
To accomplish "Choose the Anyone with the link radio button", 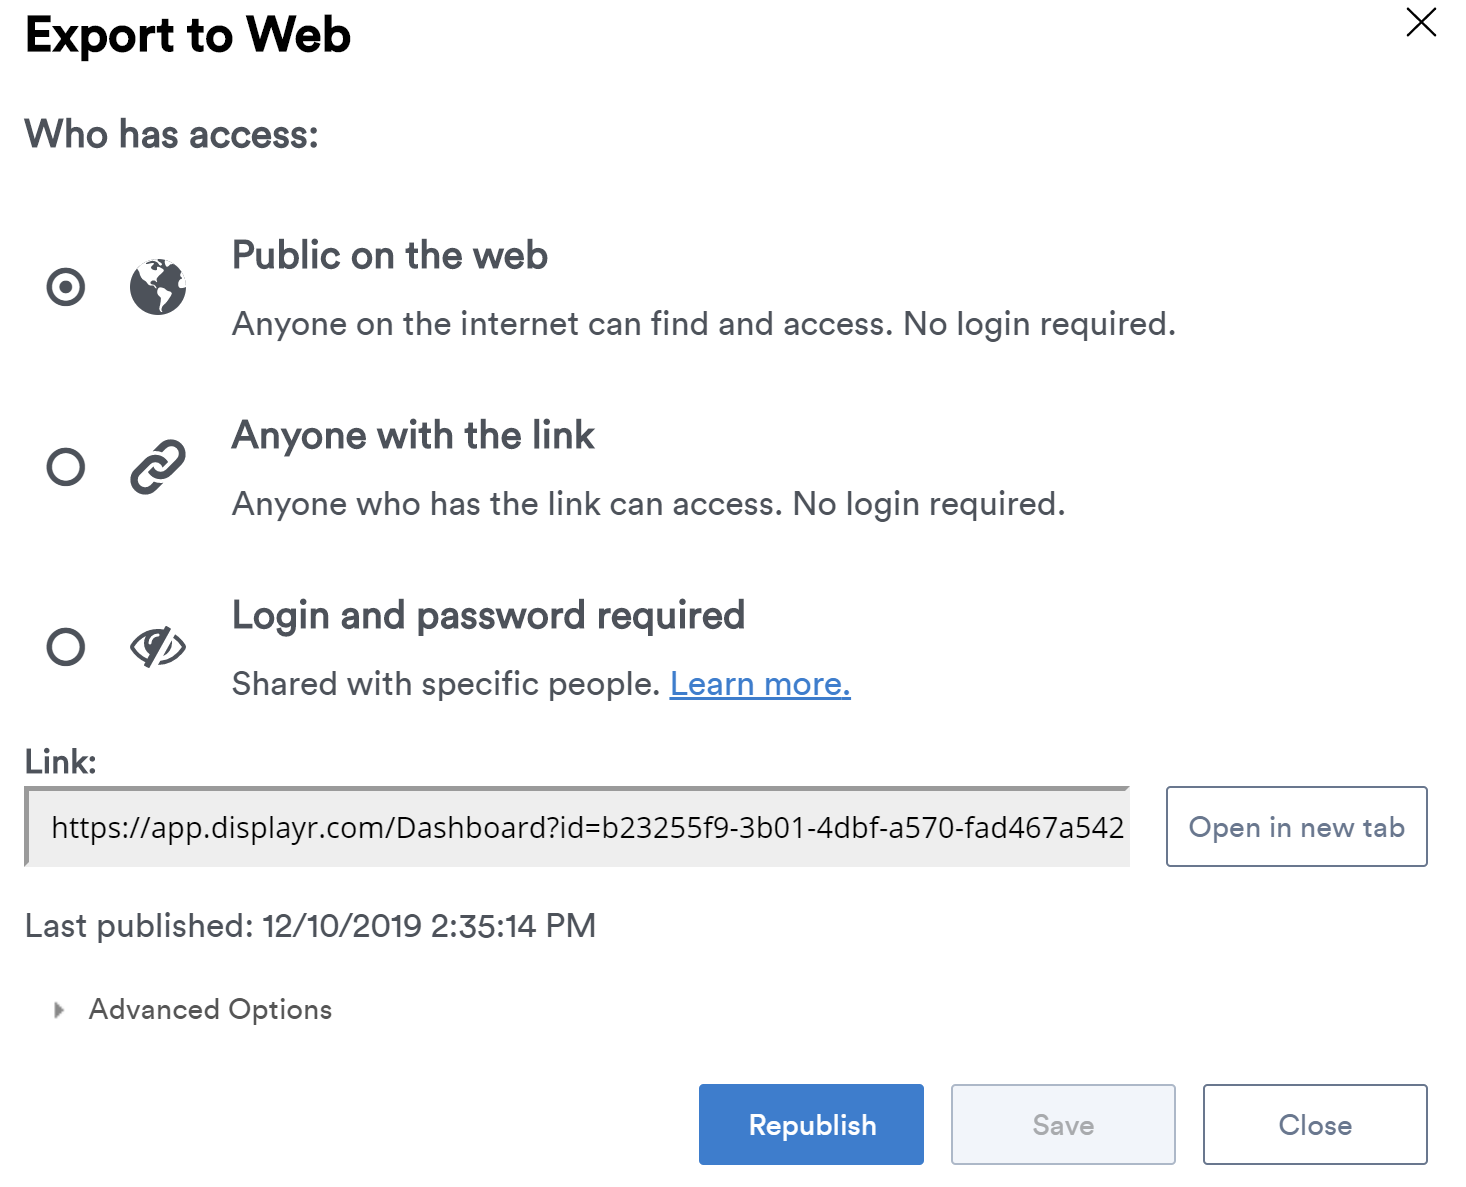I will click(x=66, y=467).
